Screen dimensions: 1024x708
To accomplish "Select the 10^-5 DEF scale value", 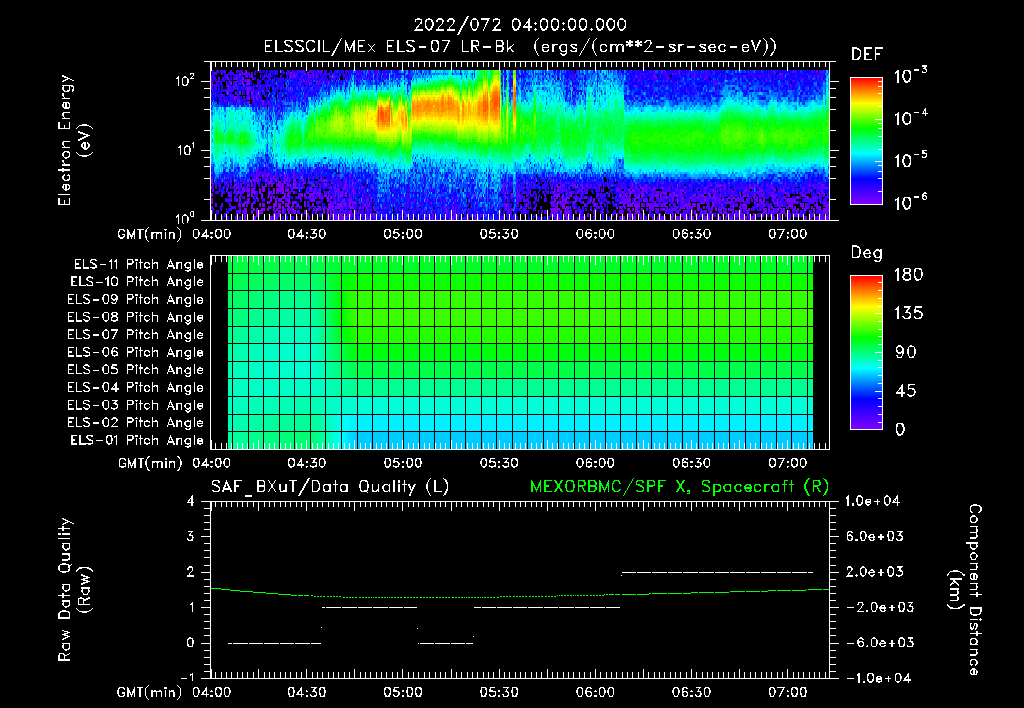I will click(910, 159).
